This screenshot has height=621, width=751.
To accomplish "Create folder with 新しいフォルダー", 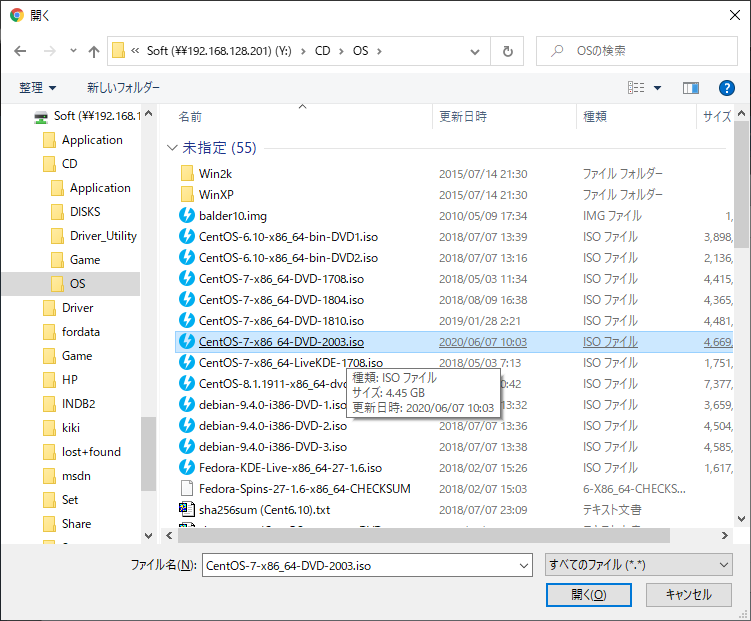I will [x=123, y=88].
